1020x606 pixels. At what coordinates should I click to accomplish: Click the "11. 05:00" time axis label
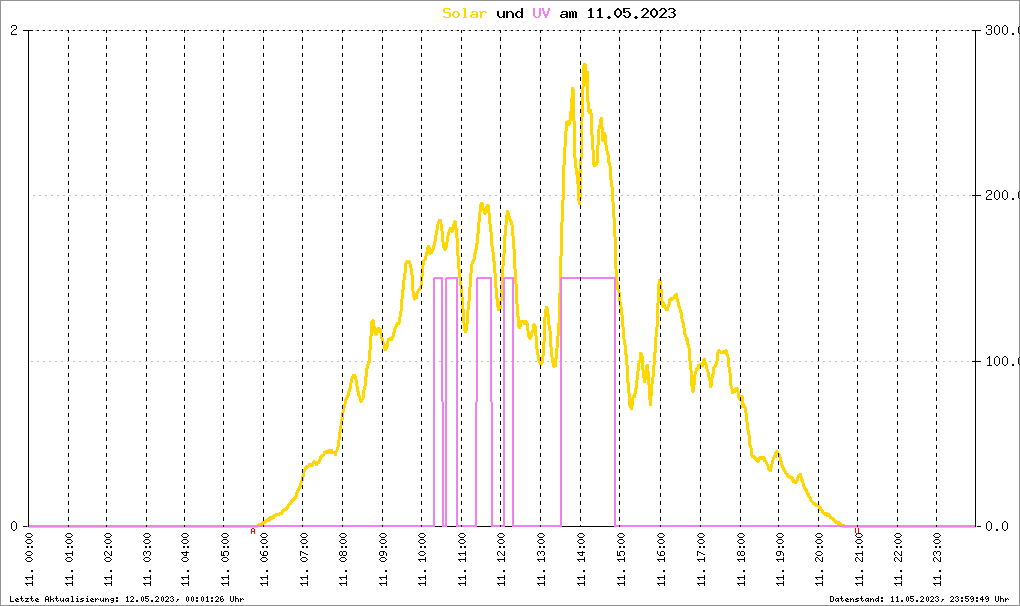tap(224, 559)
